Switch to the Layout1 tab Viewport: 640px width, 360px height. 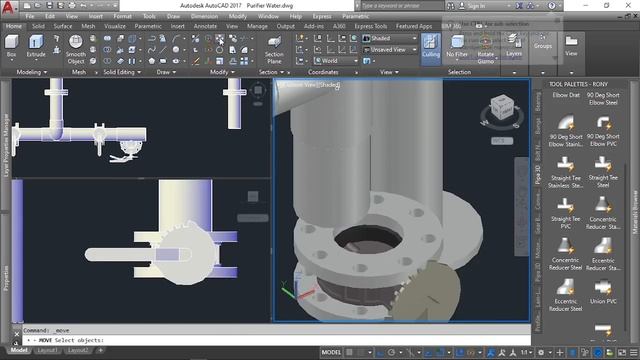[47, 350]
